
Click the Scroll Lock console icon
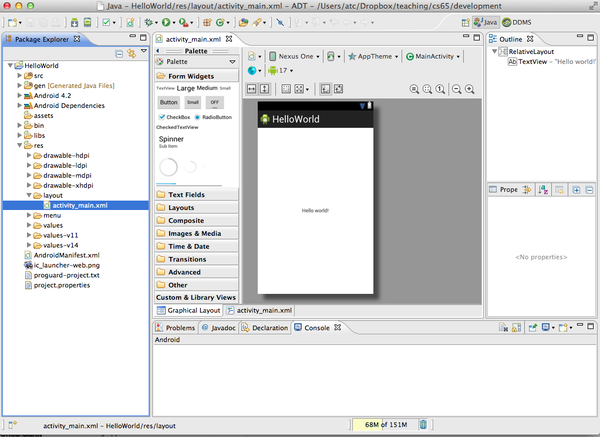(x=516, y=328)
